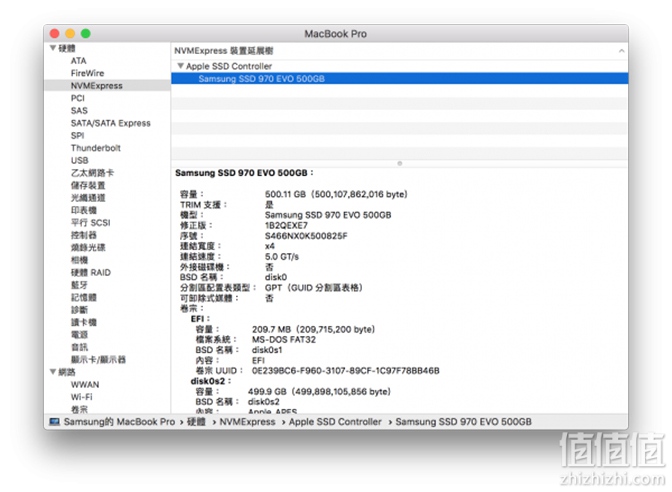This screenshot has height=492, width=672.
Task: Select 燒錄光碟 in the sidebar
Action: (x=88, y=247)
